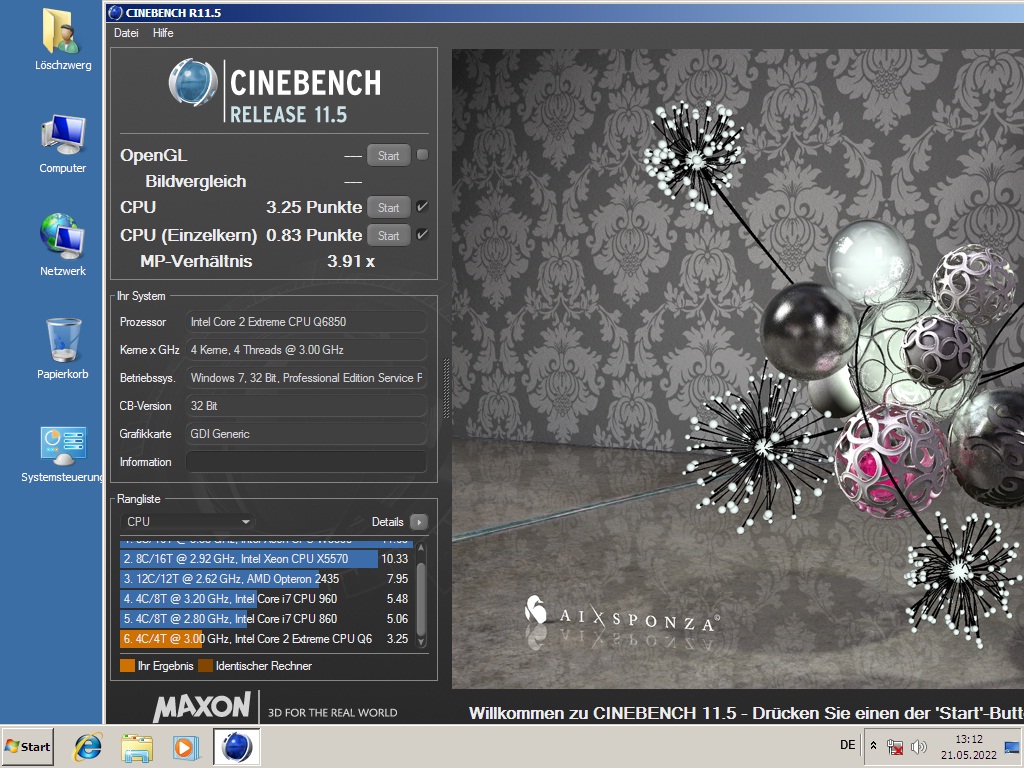Open Windows Media Player taskbar icon
The image size is (1024, 768).
[x=186, y=747]
